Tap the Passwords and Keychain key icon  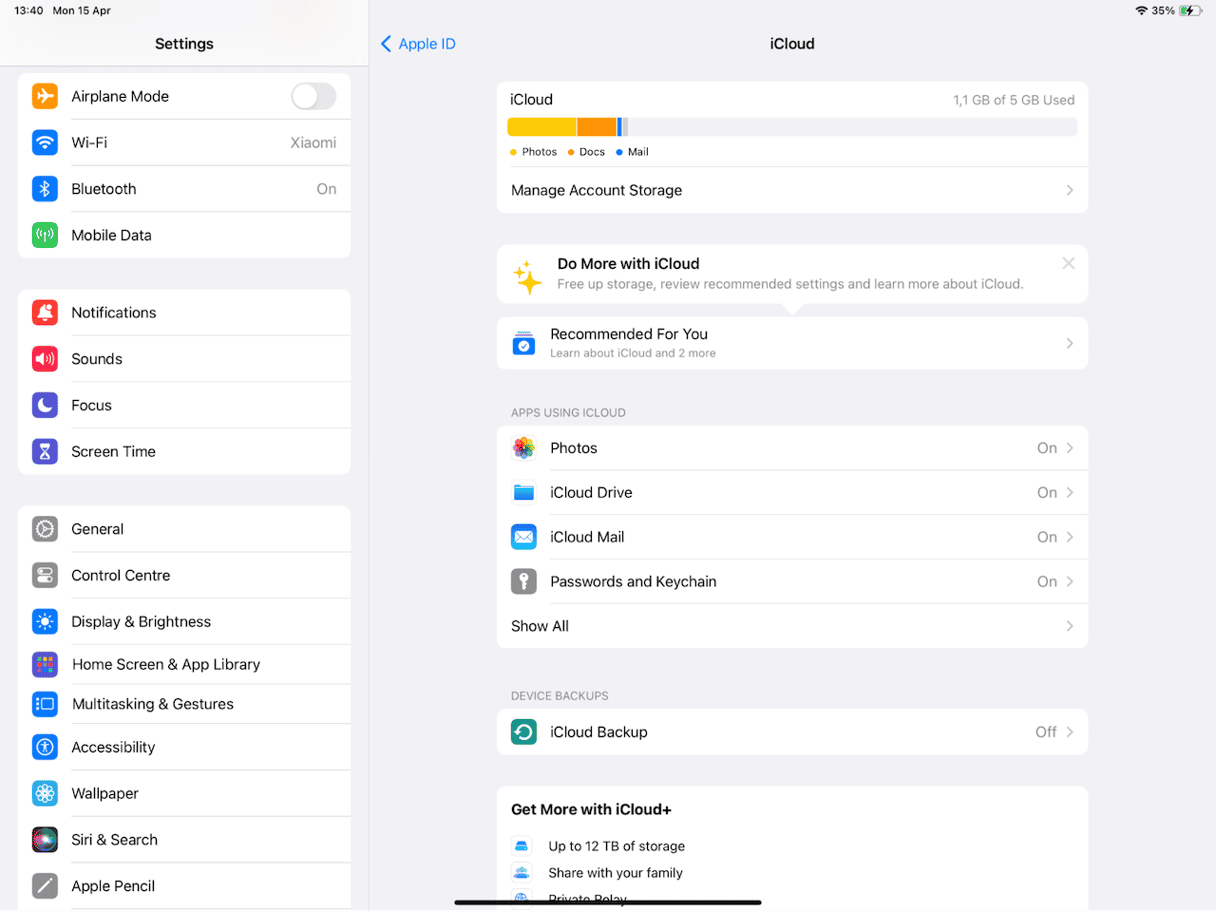[524, 581]
